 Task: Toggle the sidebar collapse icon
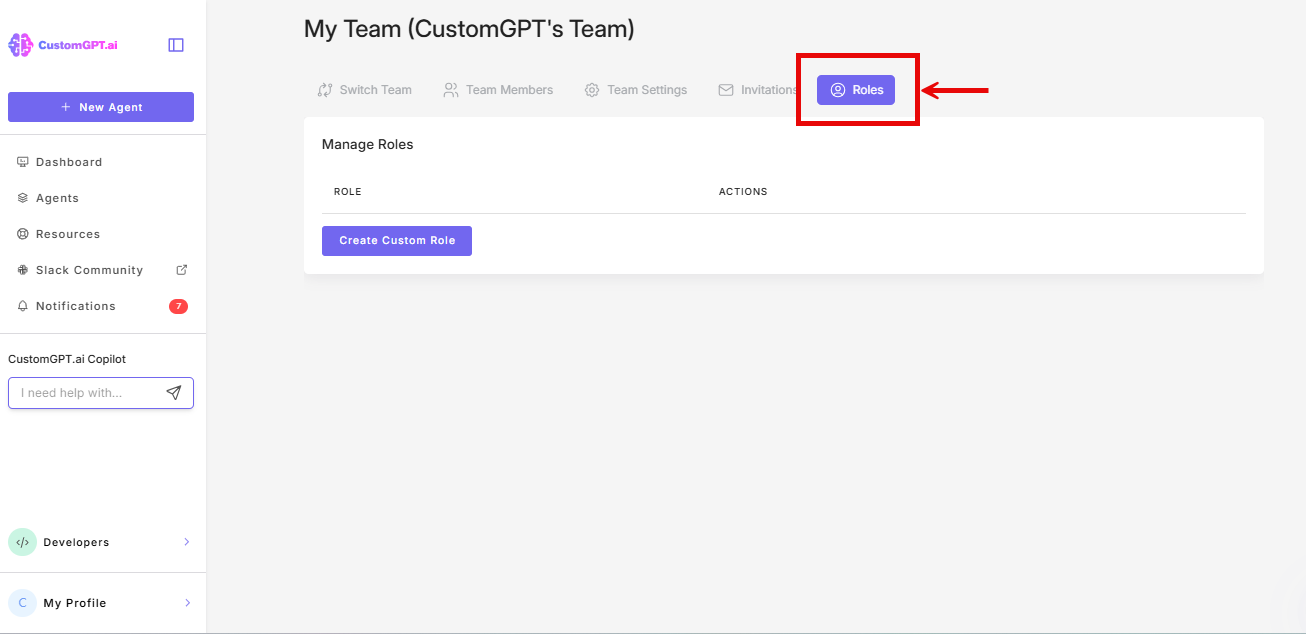[176, 44]
